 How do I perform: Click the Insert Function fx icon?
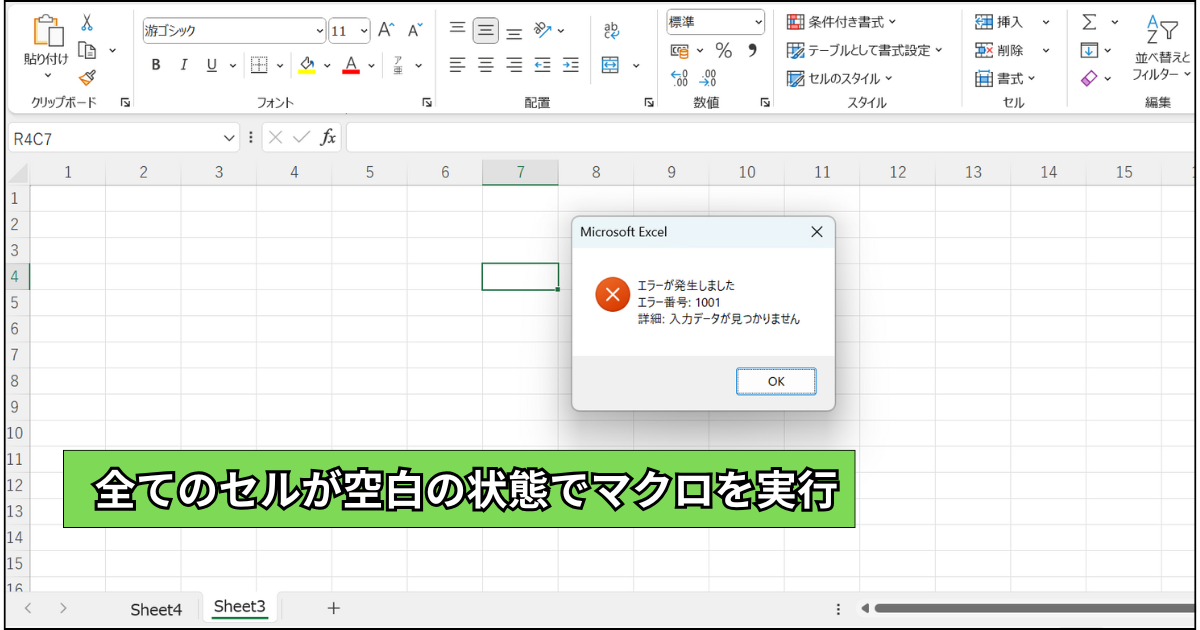(328, 138)
